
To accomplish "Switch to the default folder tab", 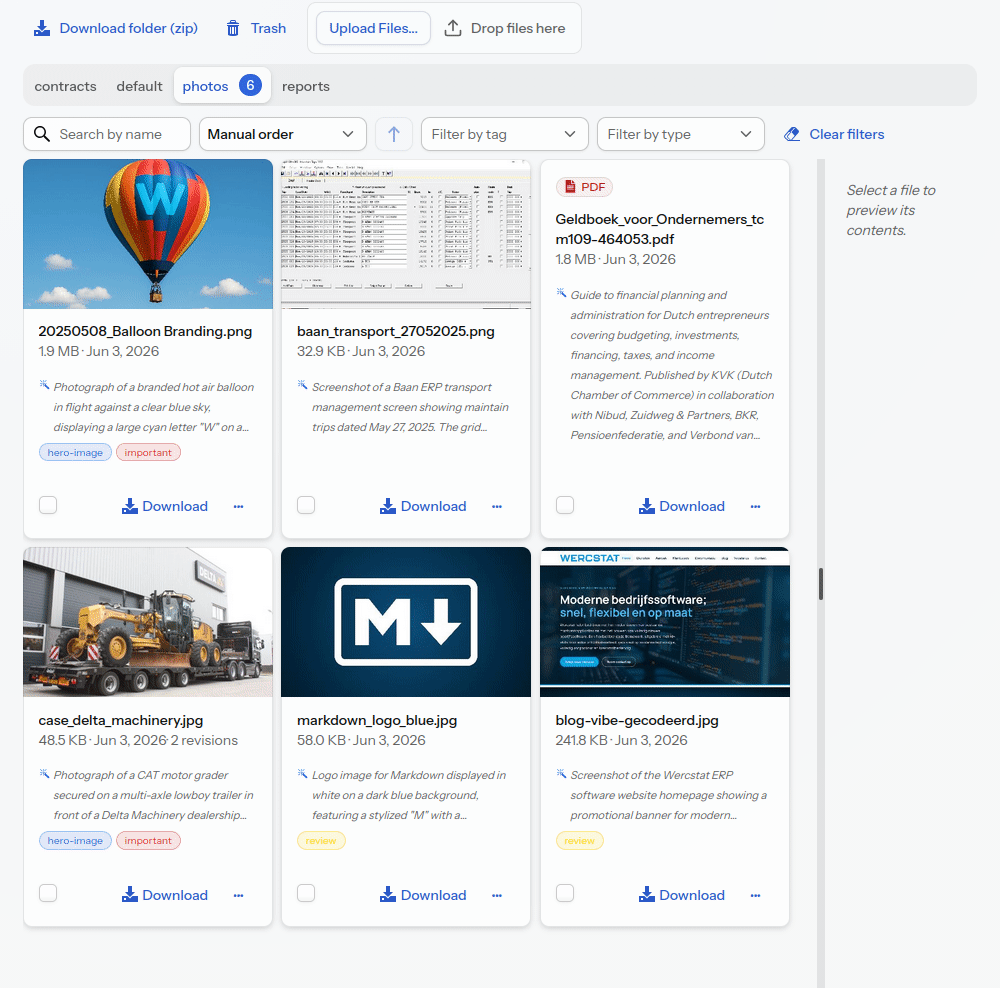I will 139,86.
